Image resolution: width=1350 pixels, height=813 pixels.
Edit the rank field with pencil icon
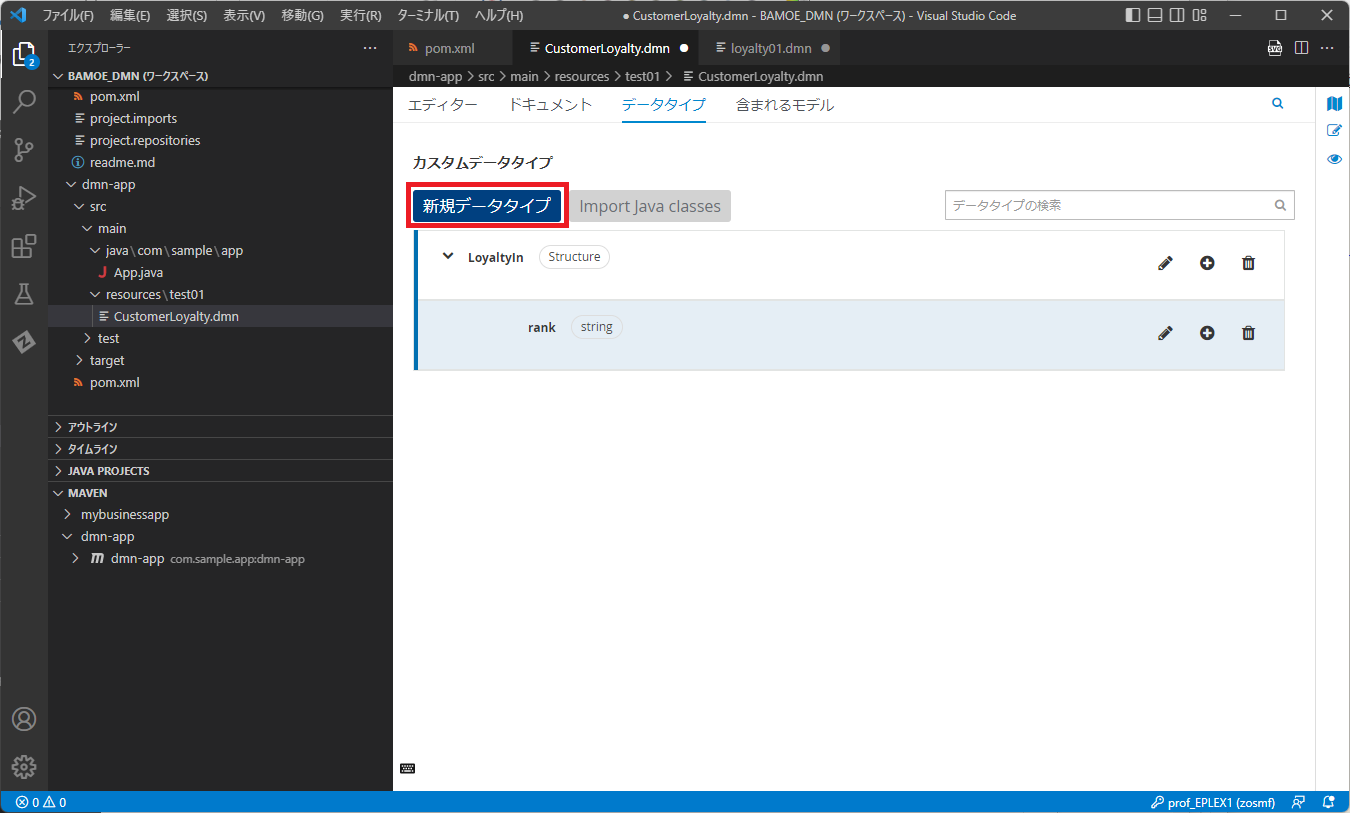(1165, 333)
